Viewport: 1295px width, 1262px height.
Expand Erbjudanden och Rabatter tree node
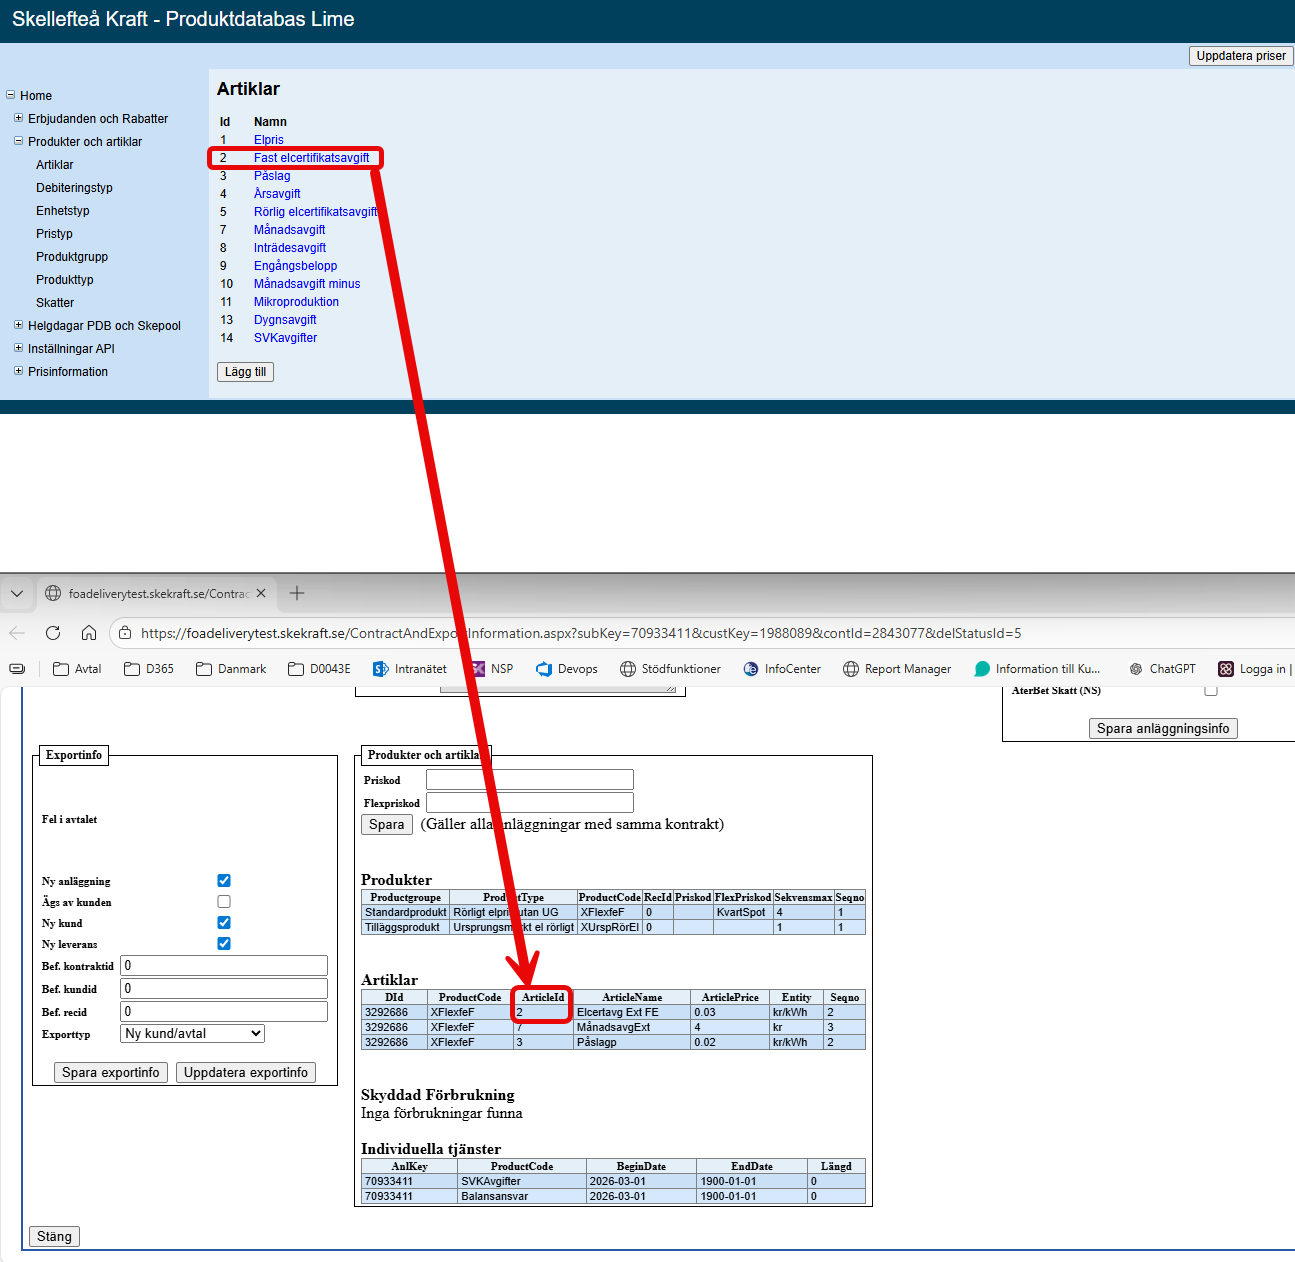(18, 118)
